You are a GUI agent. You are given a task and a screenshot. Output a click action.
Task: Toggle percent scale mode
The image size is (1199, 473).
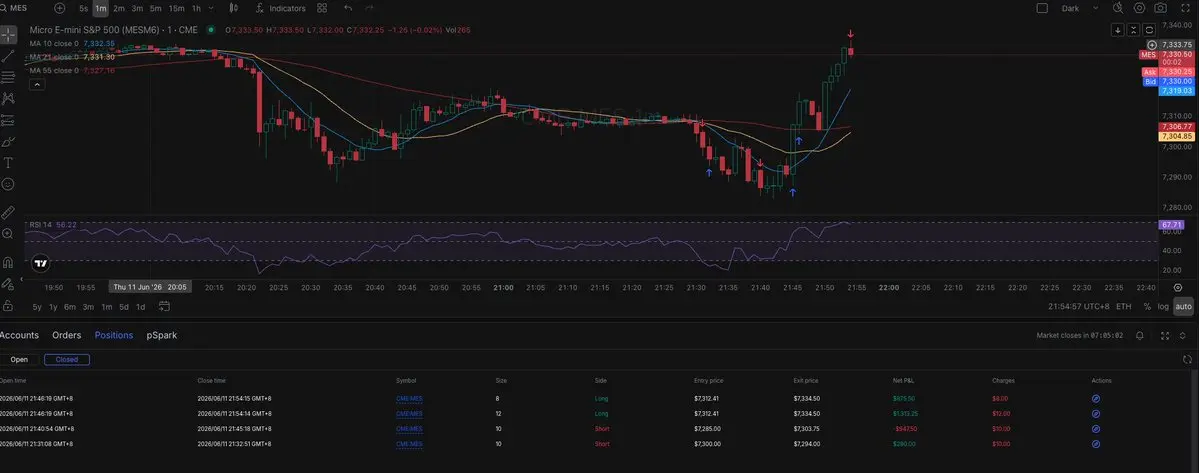tap(1147, 306)
